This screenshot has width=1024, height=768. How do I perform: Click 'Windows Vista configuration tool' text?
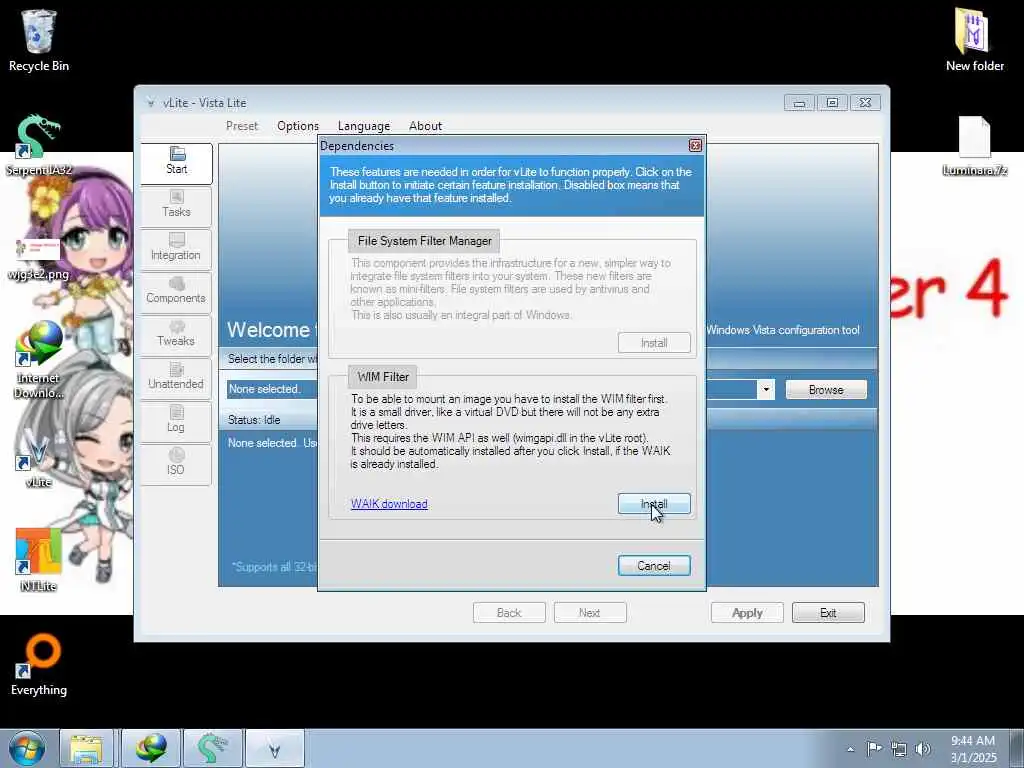pyautogui.click(x=783, y=330)
